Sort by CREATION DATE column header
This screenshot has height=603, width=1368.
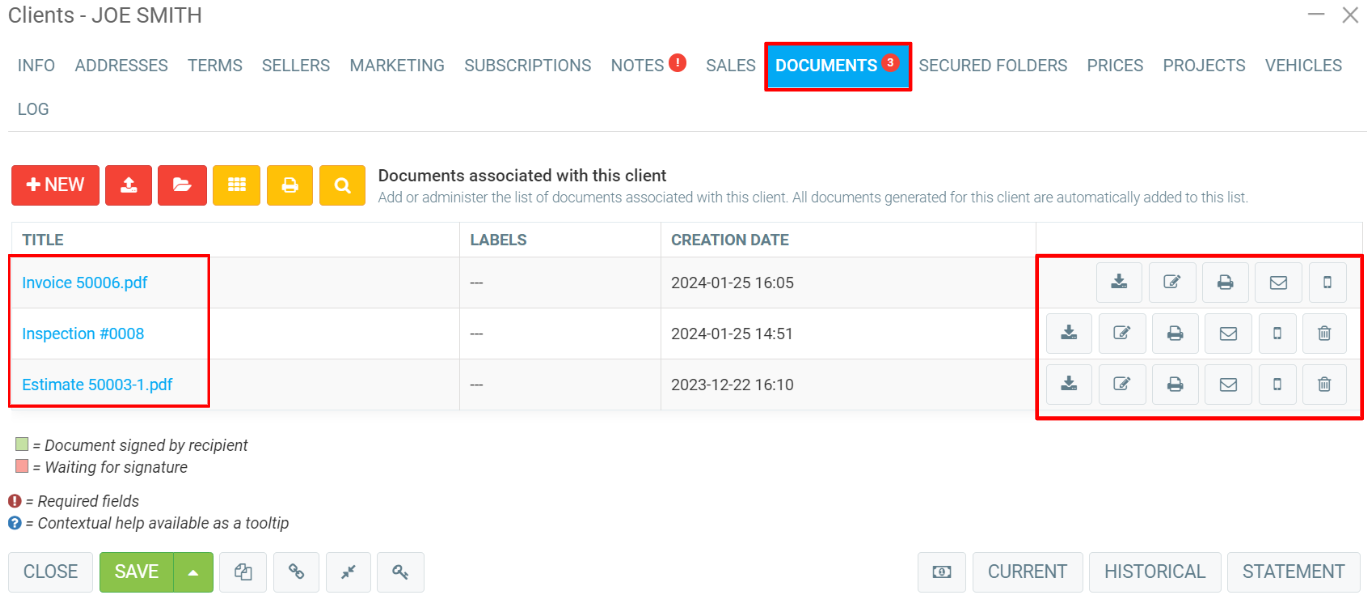[729, 240]
